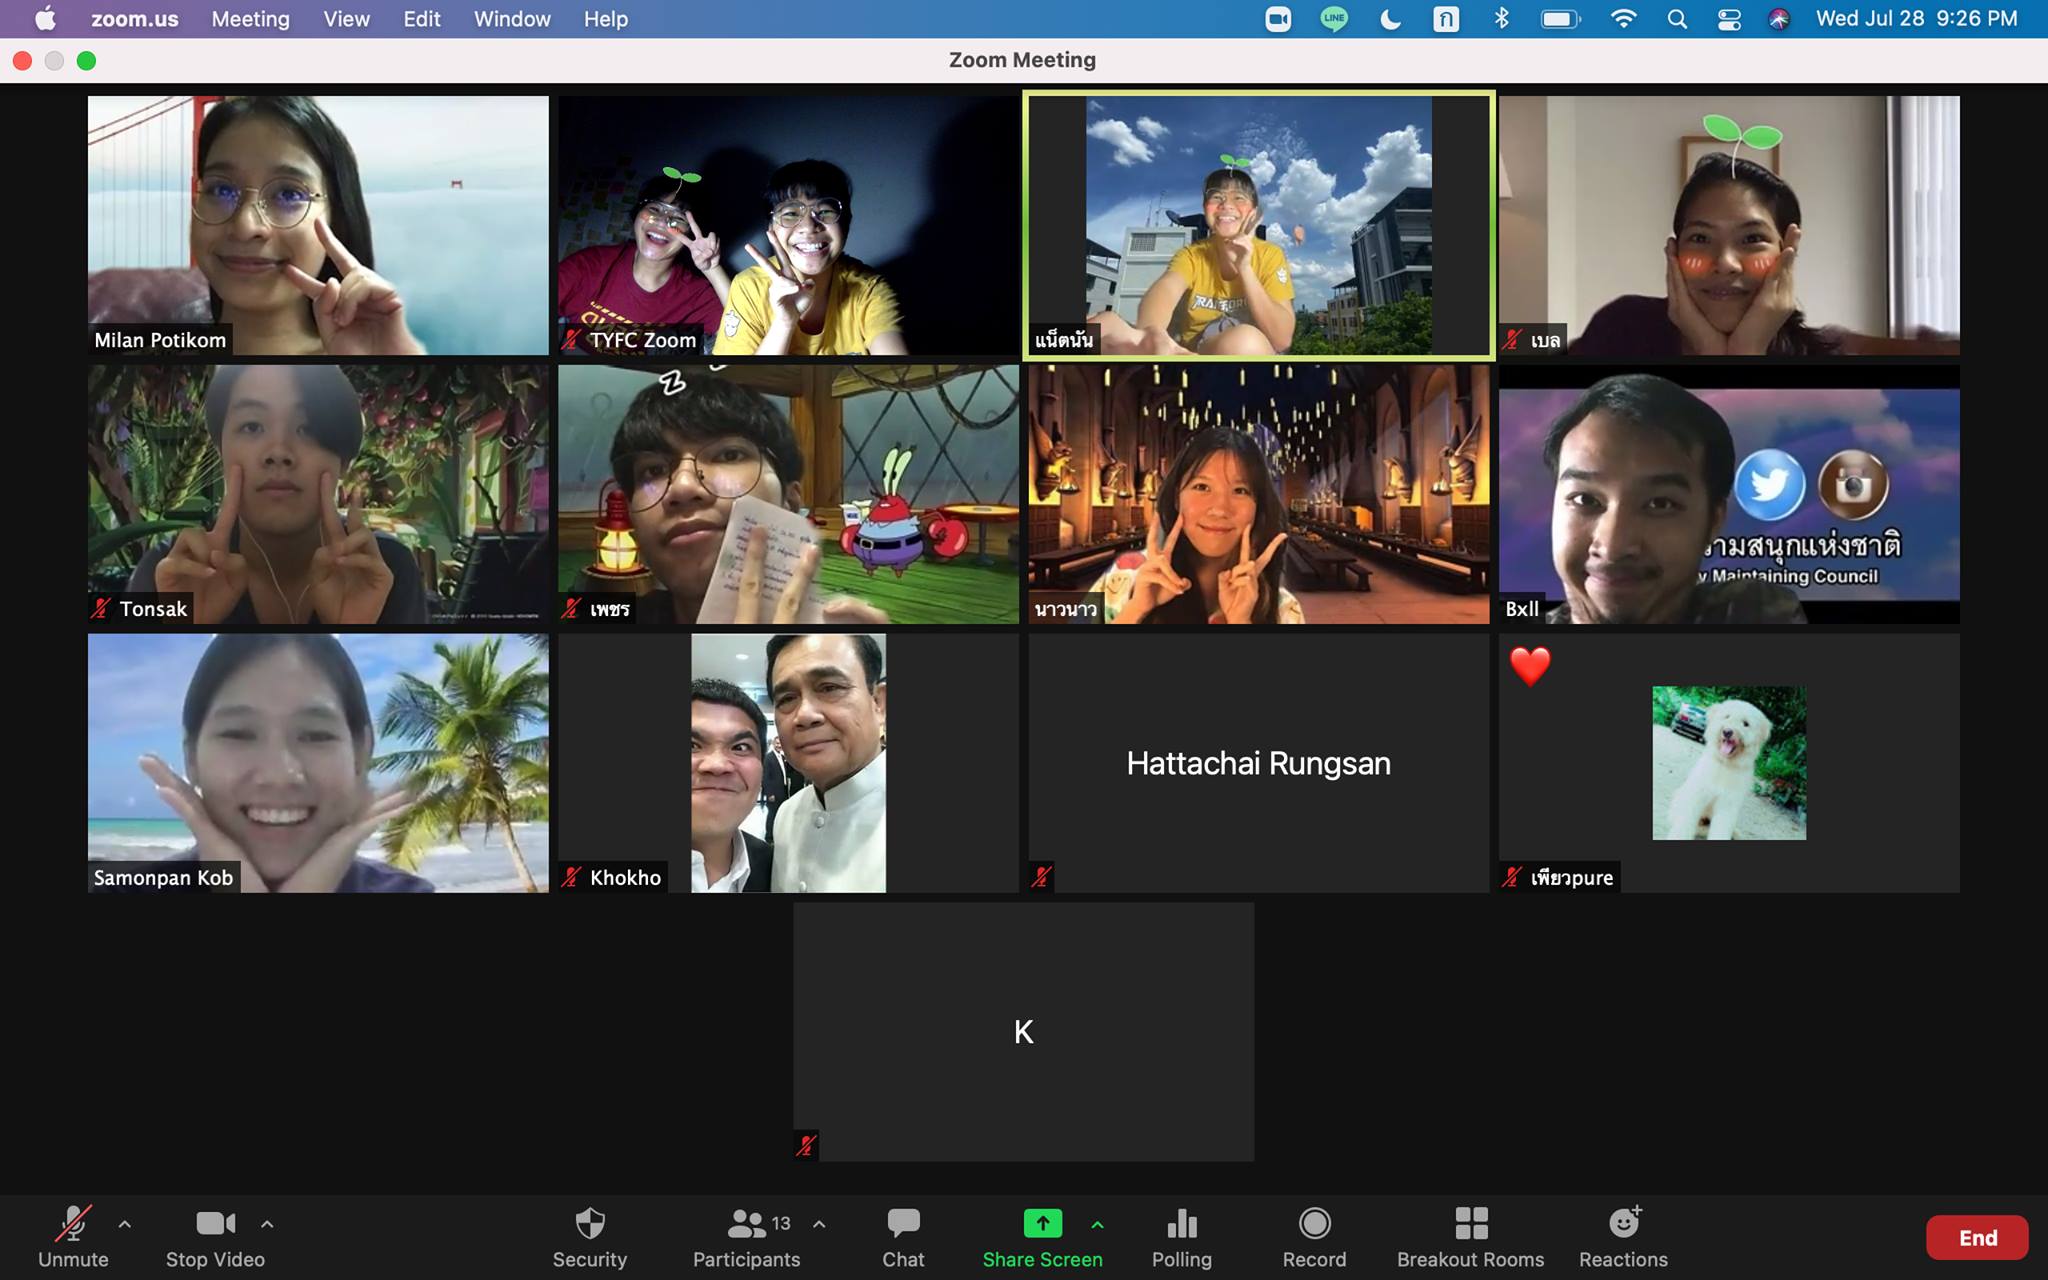This screenshot has width=2048, height=1280.
Task: Click the Hattachai Rungsan participant tile
Action: click(1258, 763)
